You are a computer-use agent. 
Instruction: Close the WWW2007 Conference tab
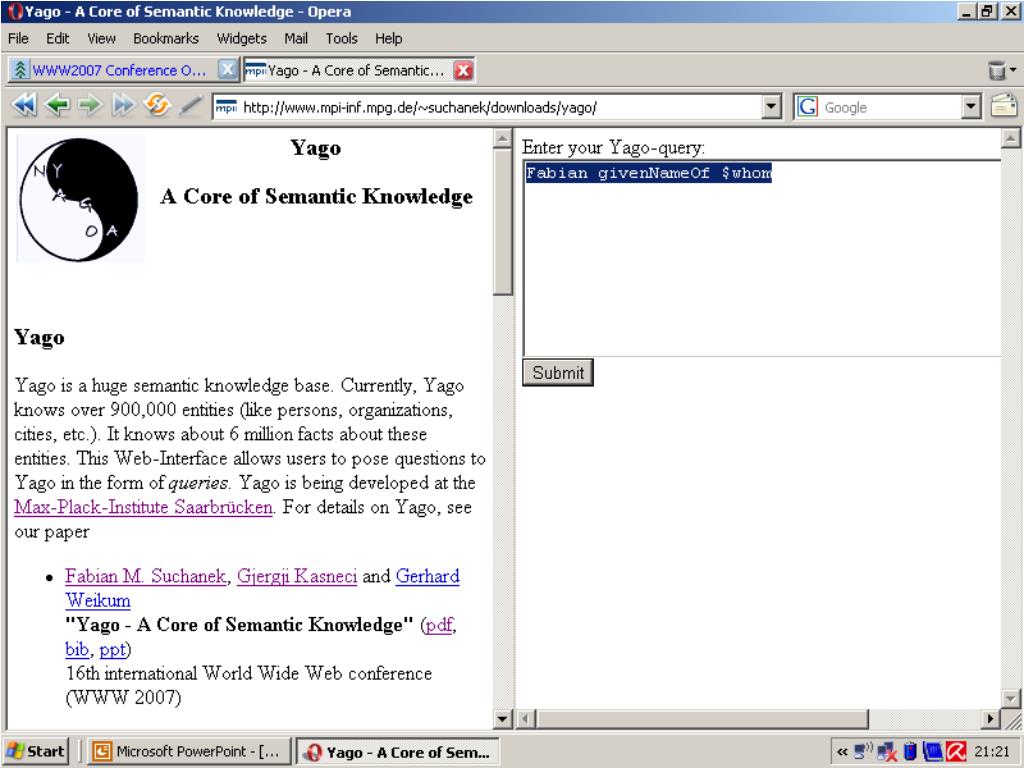pyautogui.click(x=227, y=69)
